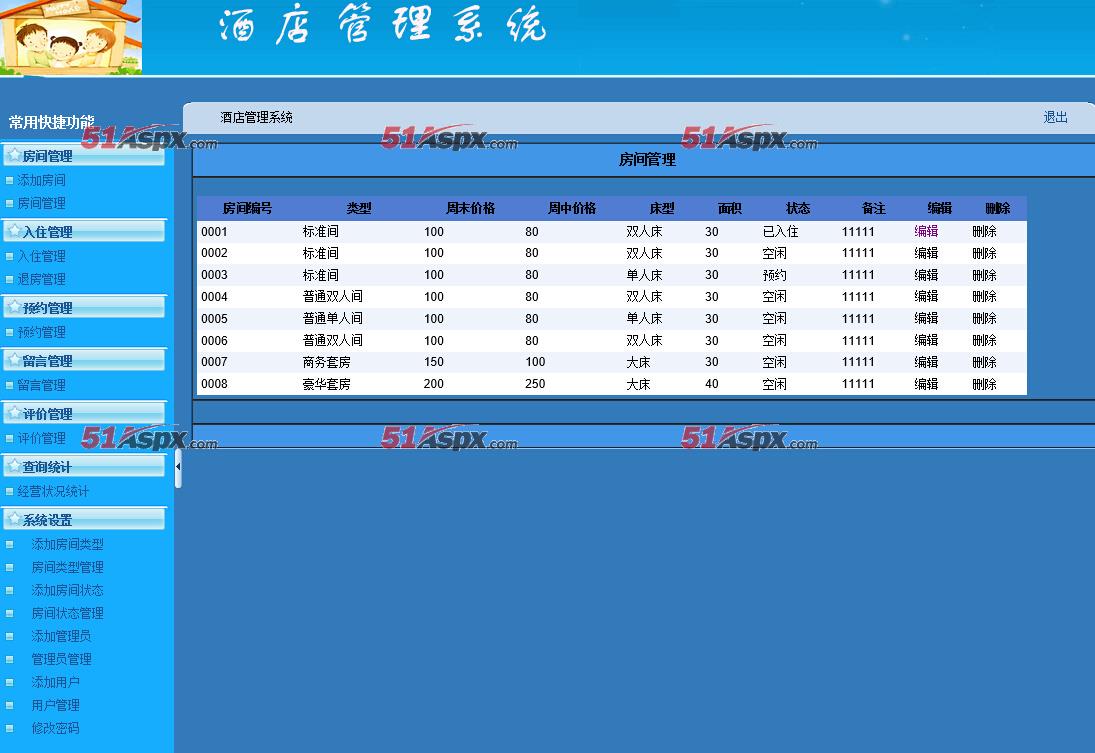The image size is (1095, 753).
Task: Collapse the 查询统计 menu section
Action: [84, 467]
